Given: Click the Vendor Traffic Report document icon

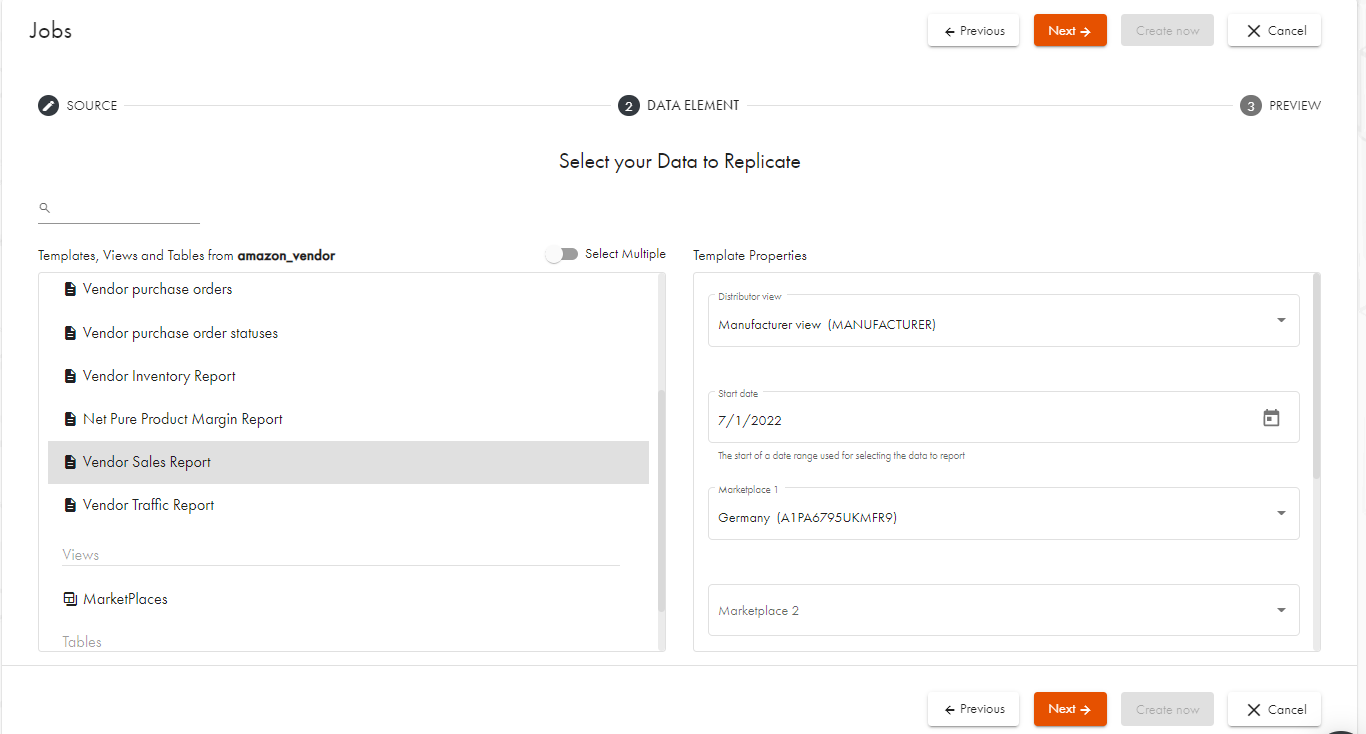Looking at the screenshot, I should pyautogui.click(x=70, y=506).
